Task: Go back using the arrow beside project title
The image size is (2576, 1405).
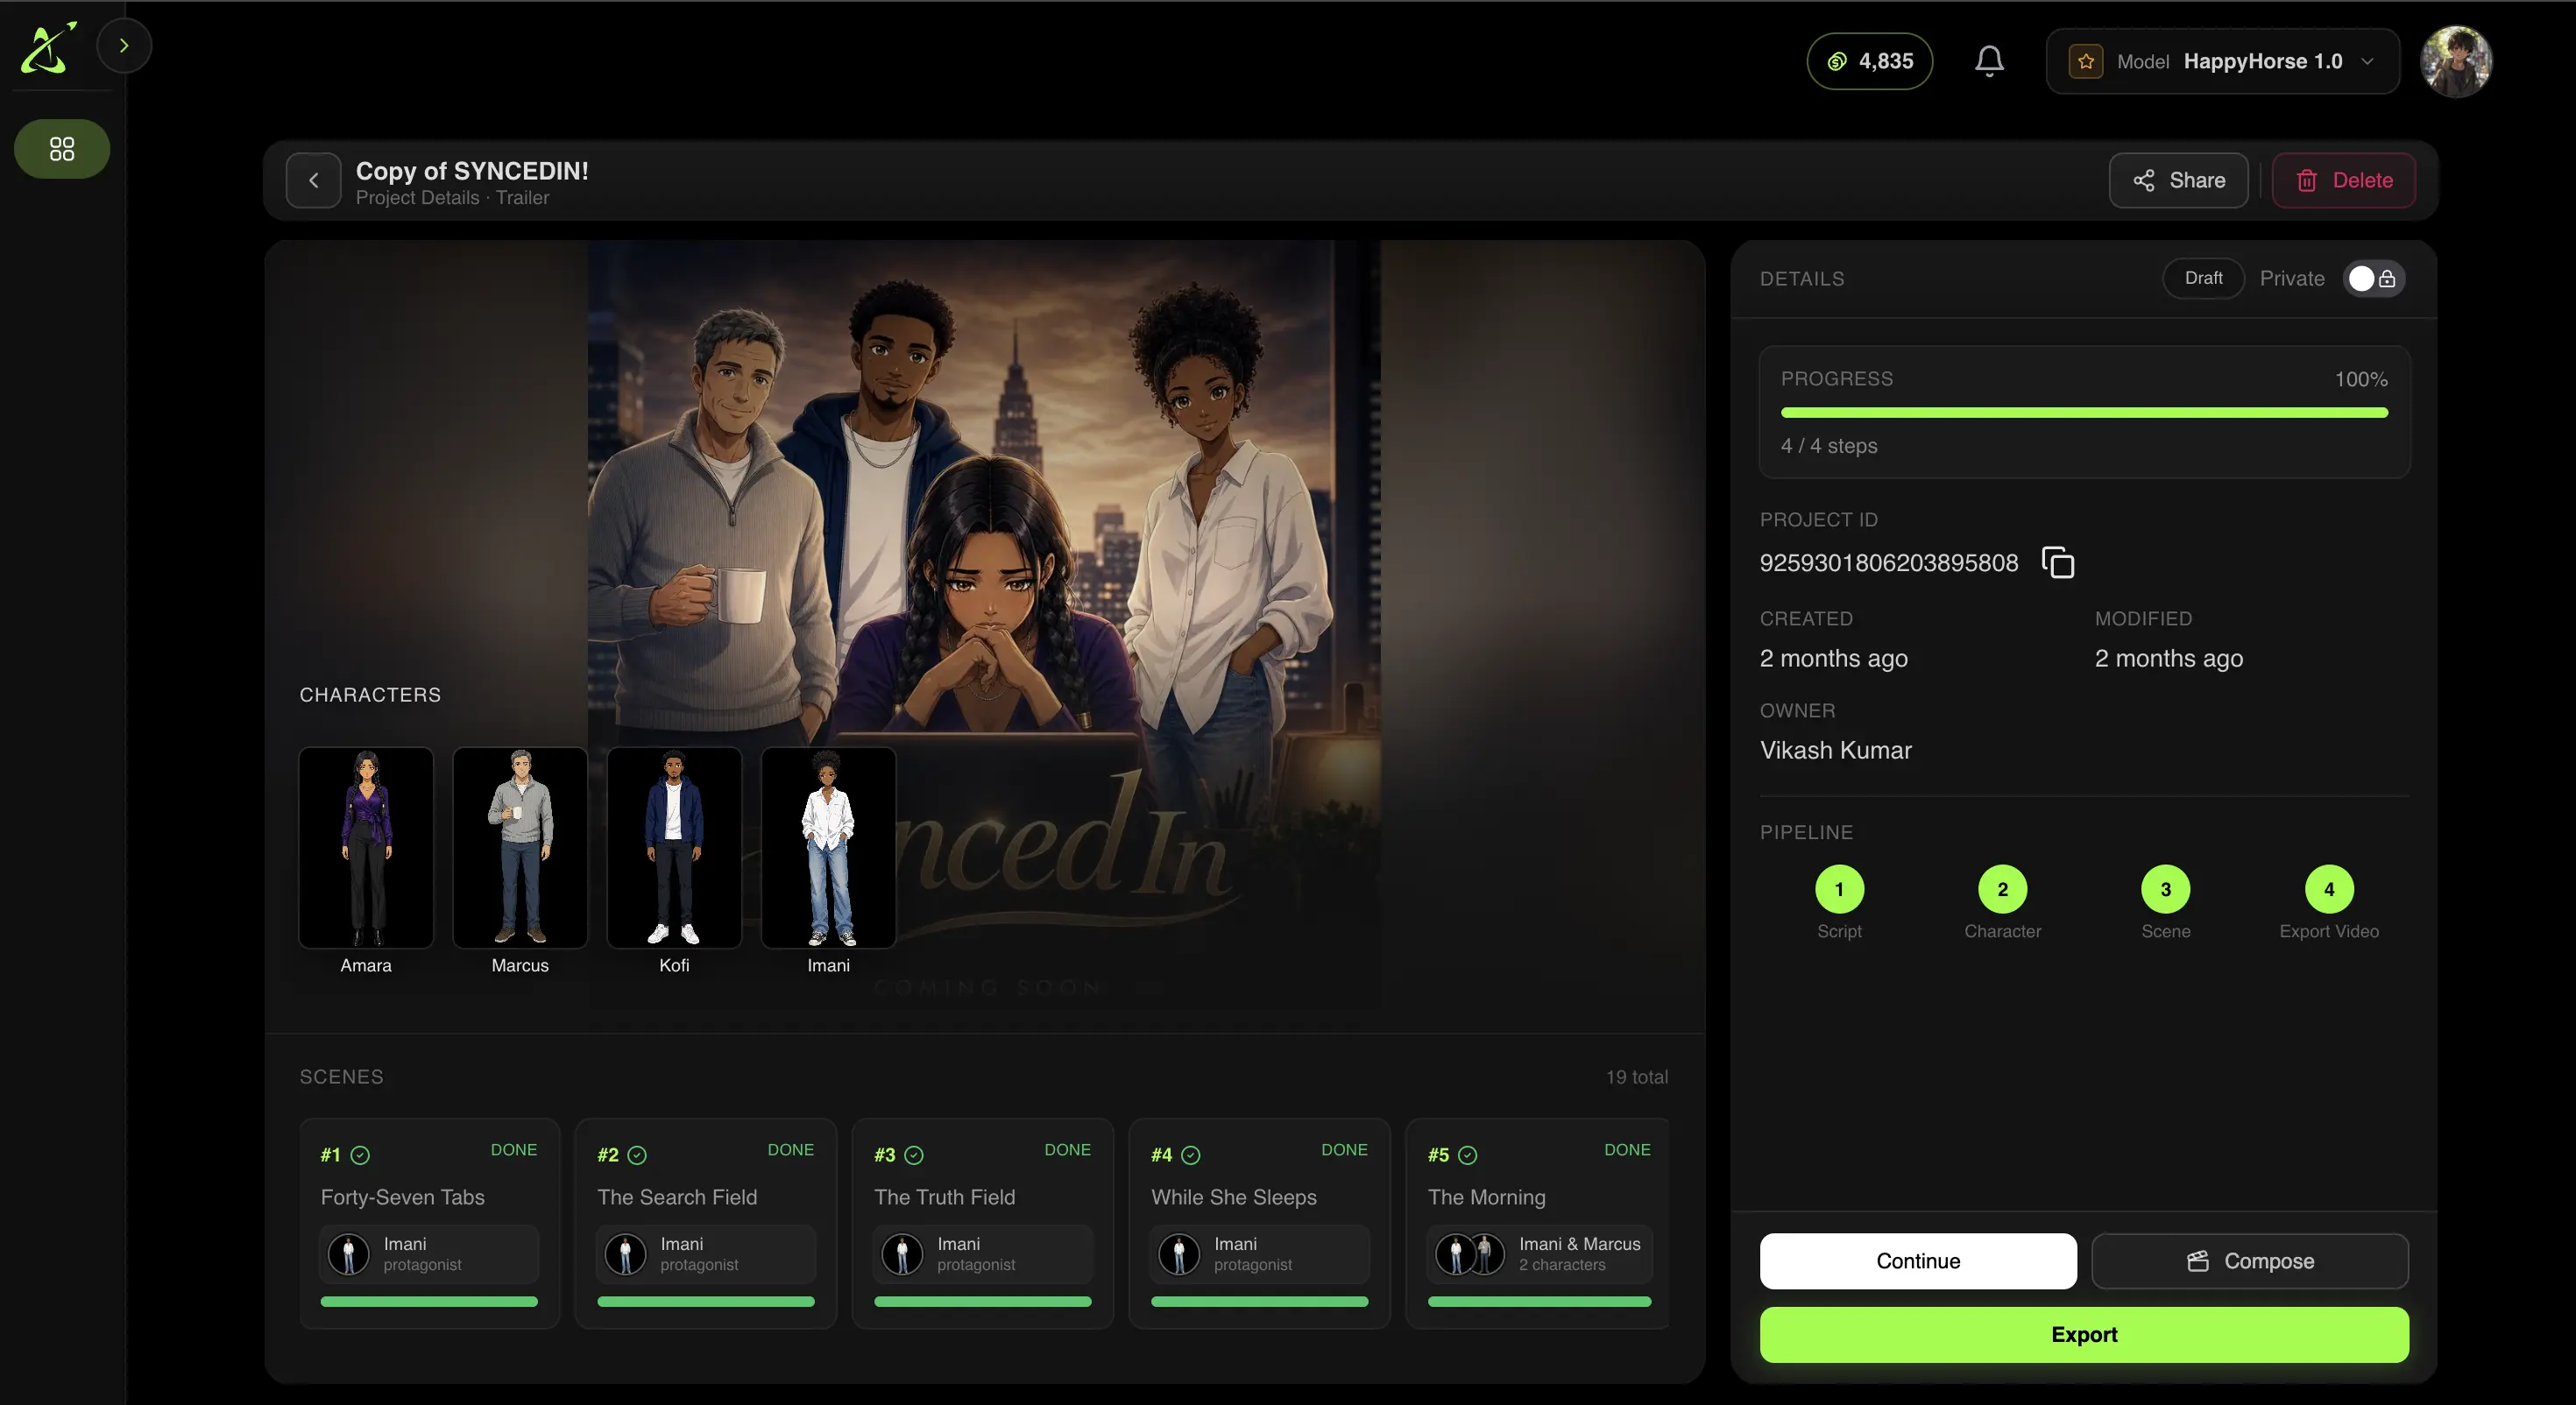Action: pos(314,181)
